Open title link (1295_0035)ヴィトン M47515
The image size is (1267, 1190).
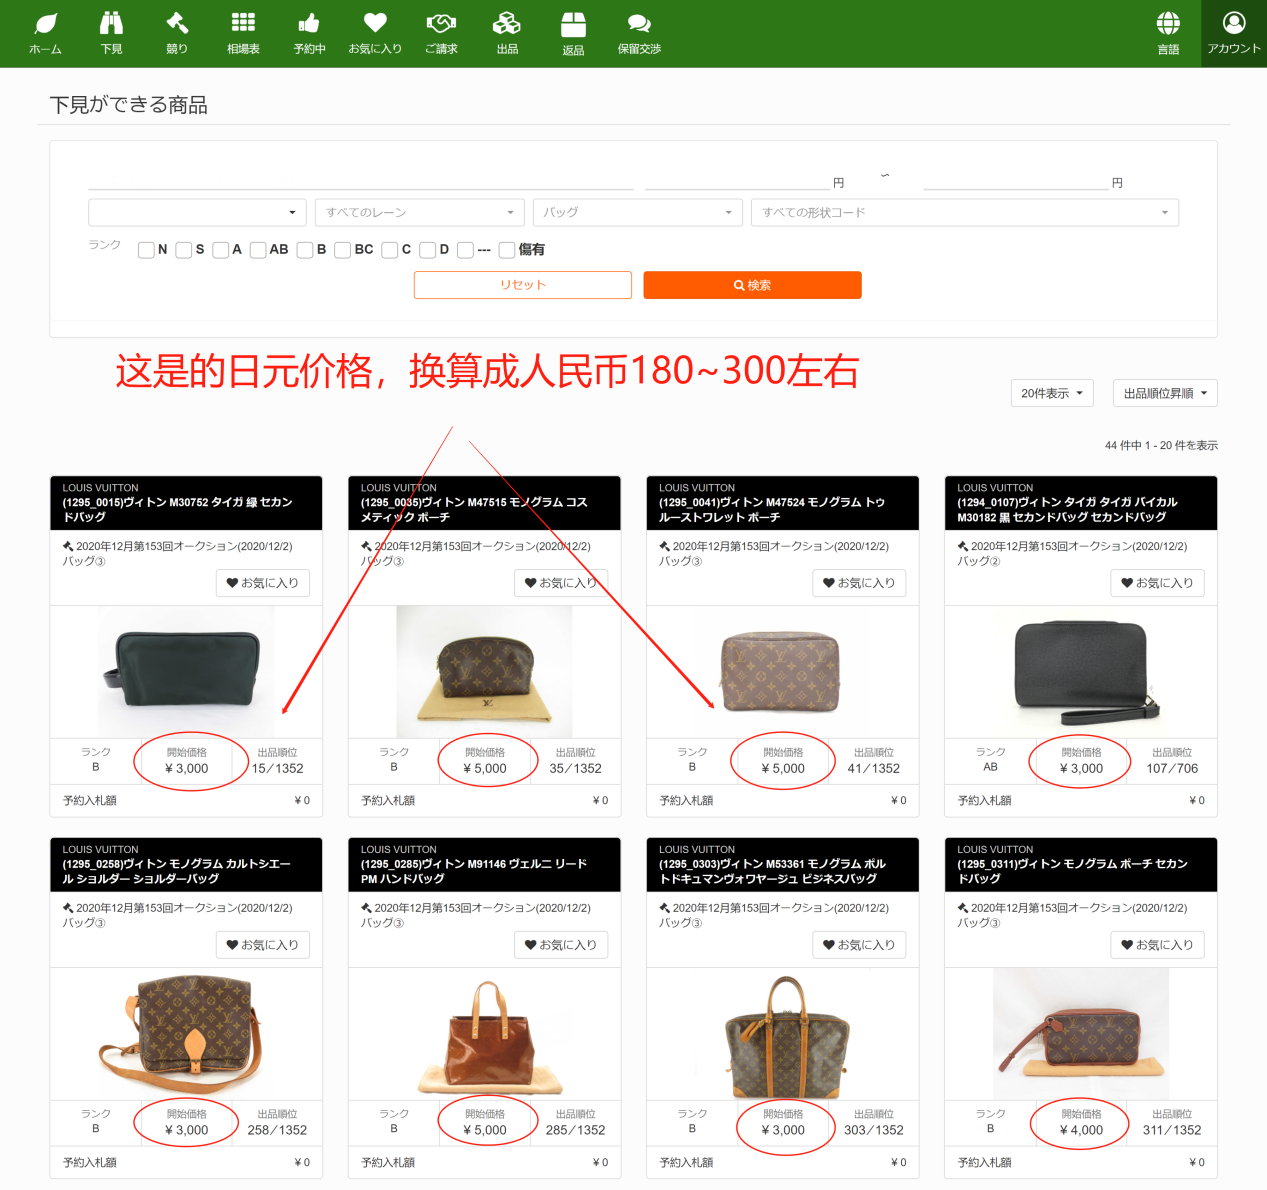(x=474, y=509)
